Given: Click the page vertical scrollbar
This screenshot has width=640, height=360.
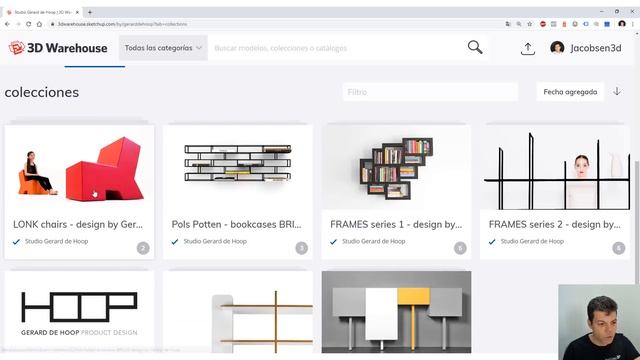Looking at the screenshot, I should pyautogui.click(x=637, y=222).
